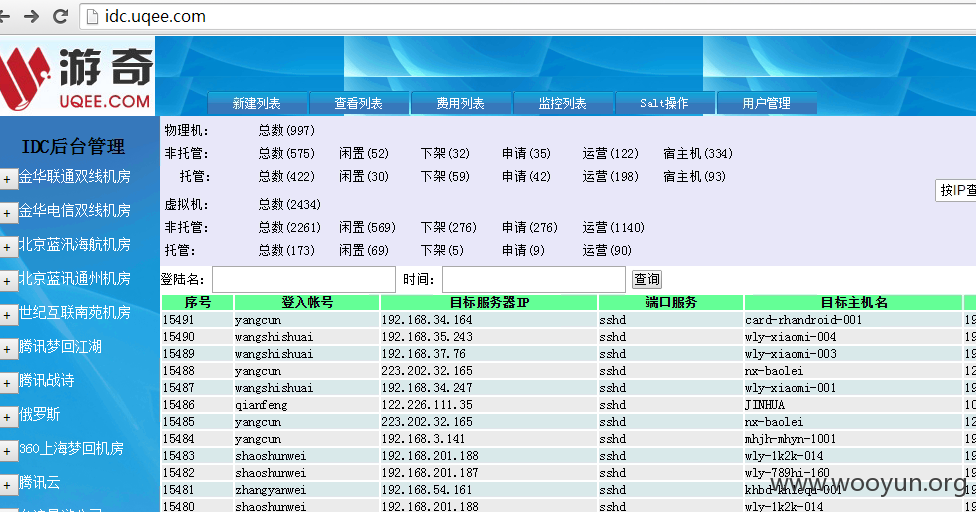The width and height of the screenshot is (976, 512).
Task: Reload the page with browser refresh icon
Action: coord(60,16)
